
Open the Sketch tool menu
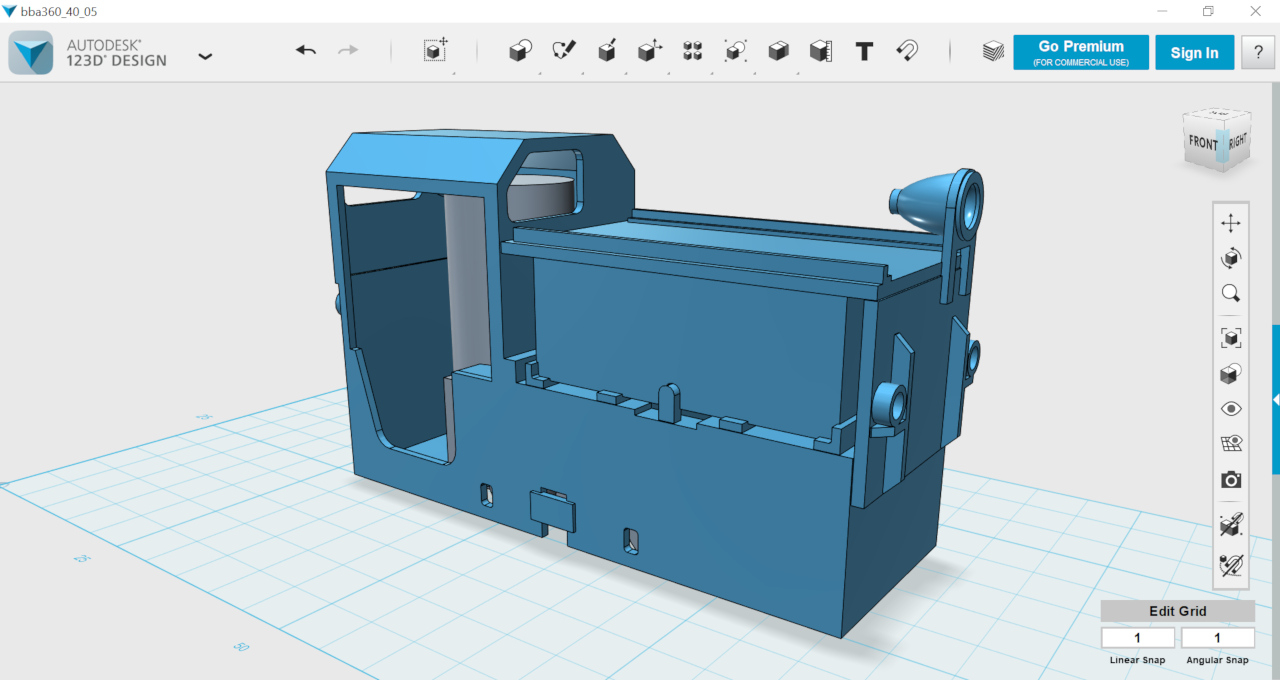pyautogui.click(x=564, y=51)
